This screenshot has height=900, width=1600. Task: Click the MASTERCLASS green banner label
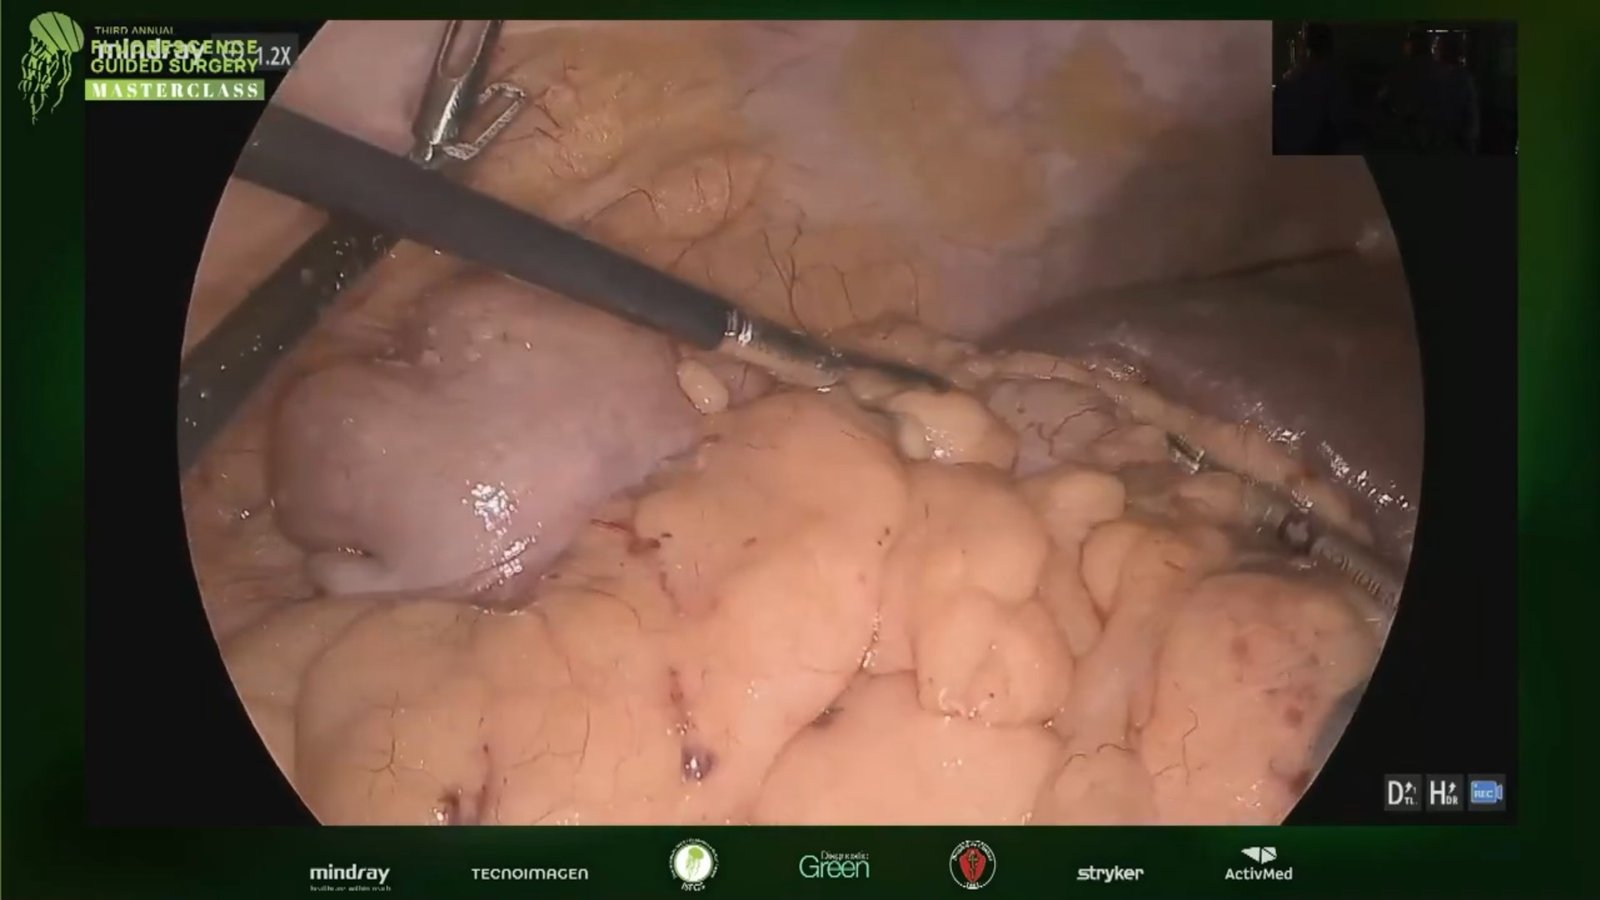[174, 90]
